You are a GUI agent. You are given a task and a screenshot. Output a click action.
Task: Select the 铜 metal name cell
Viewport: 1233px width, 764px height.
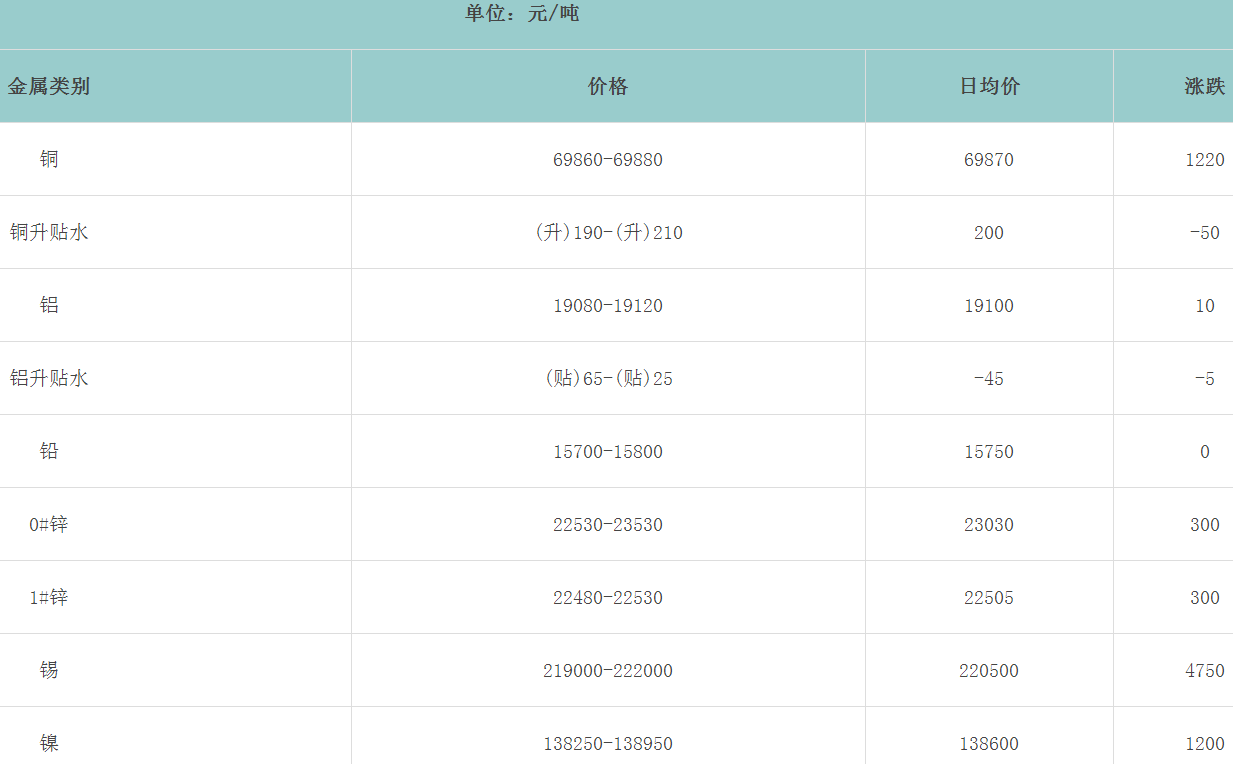coord(49,159)
